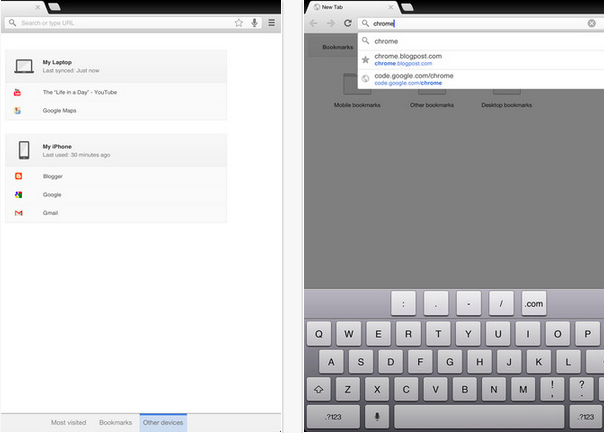Open new tab button in right window

tap(408, 7)
